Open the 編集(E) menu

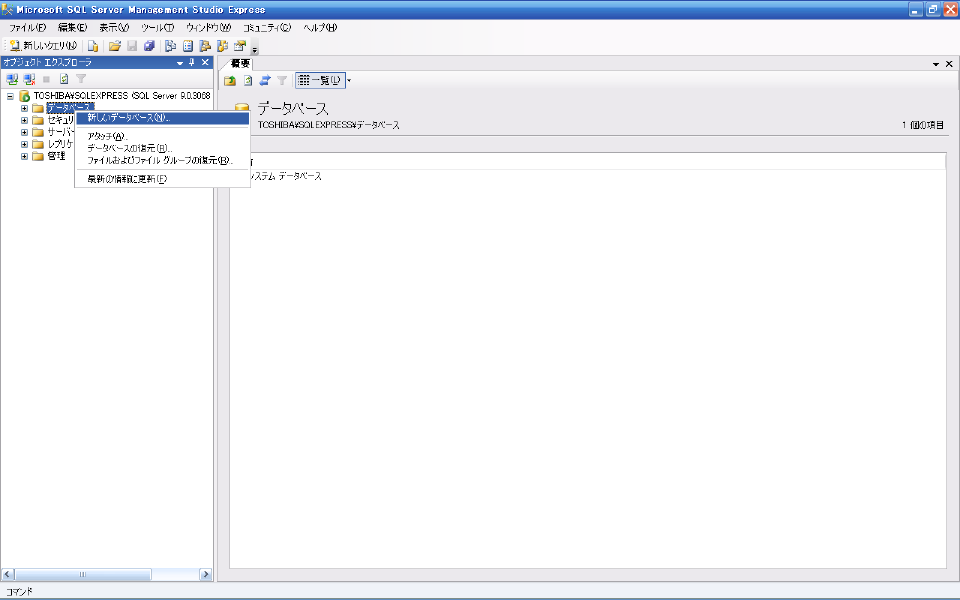(73, 28)
